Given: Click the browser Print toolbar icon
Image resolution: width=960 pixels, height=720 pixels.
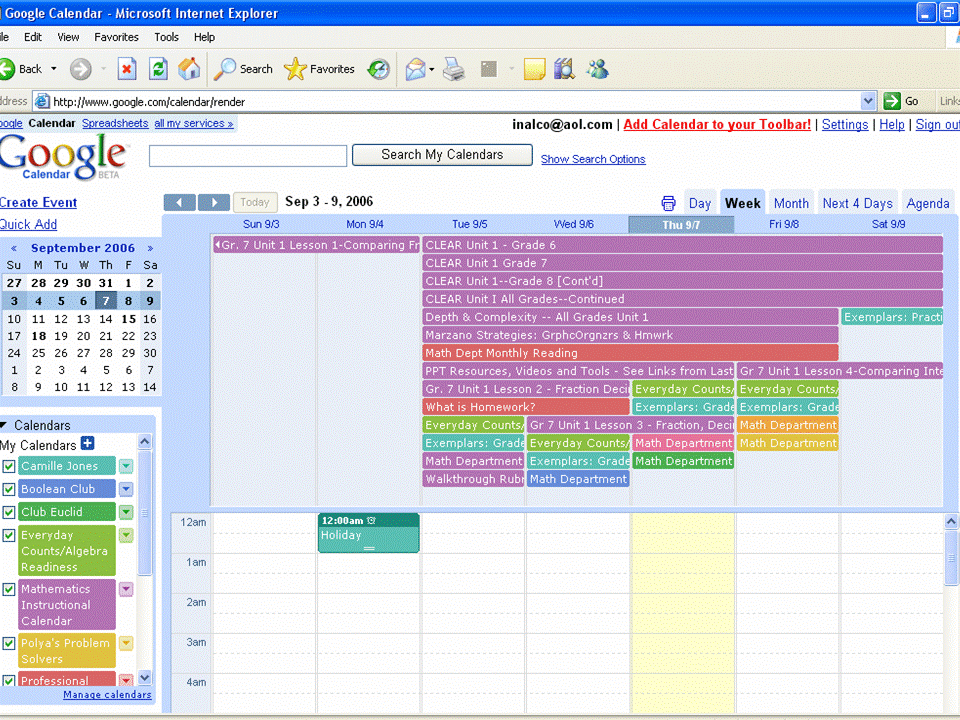Looking at the screenshot, I should click(454, 69).
